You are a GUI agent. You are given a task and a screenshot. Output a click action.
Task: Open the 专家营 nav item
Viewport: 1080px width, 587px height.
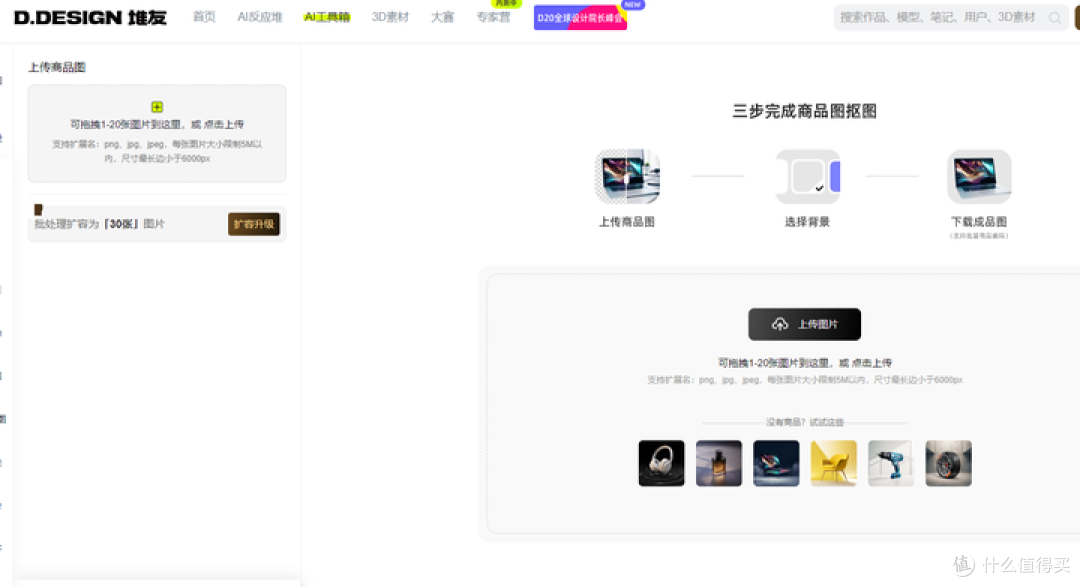(x=492, y=17)
